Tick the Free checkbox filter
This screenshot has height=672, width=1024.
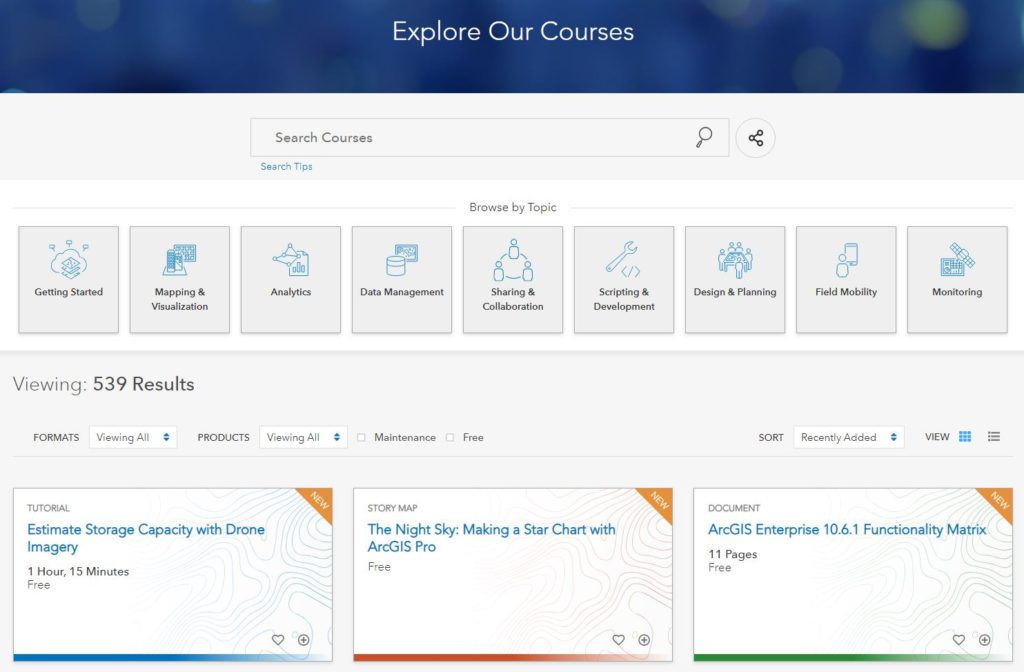pos(450,438)
